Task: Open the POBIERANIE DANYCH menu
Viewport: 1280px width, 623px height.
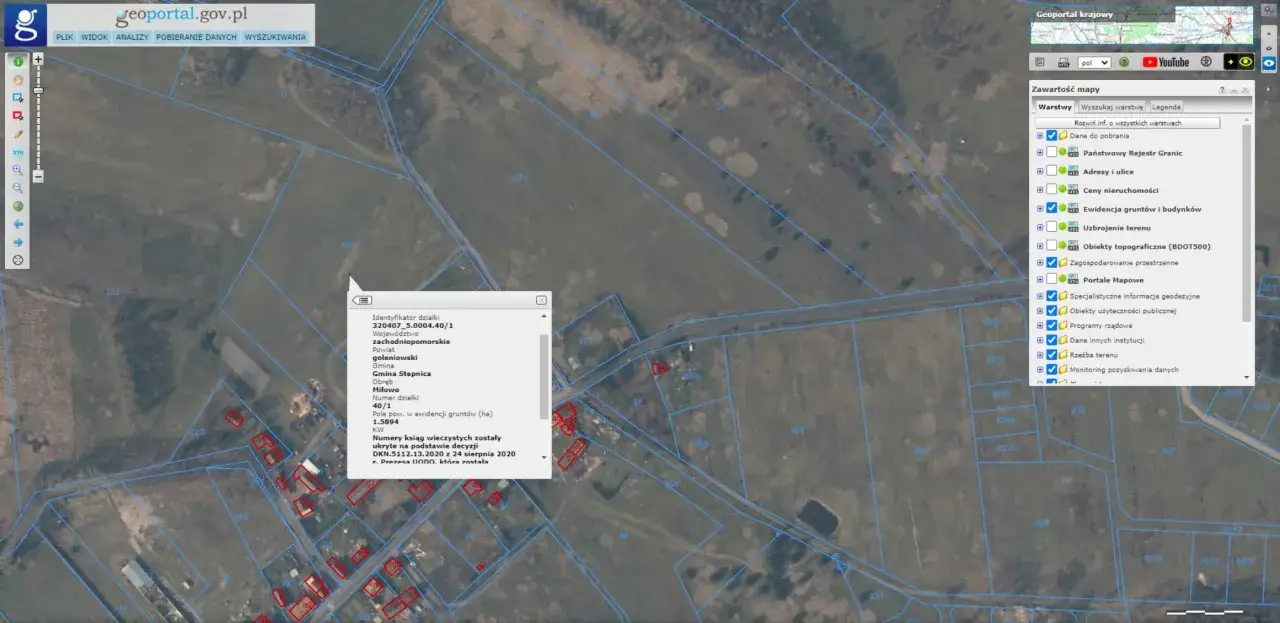Action: click(x=196, y=36)
